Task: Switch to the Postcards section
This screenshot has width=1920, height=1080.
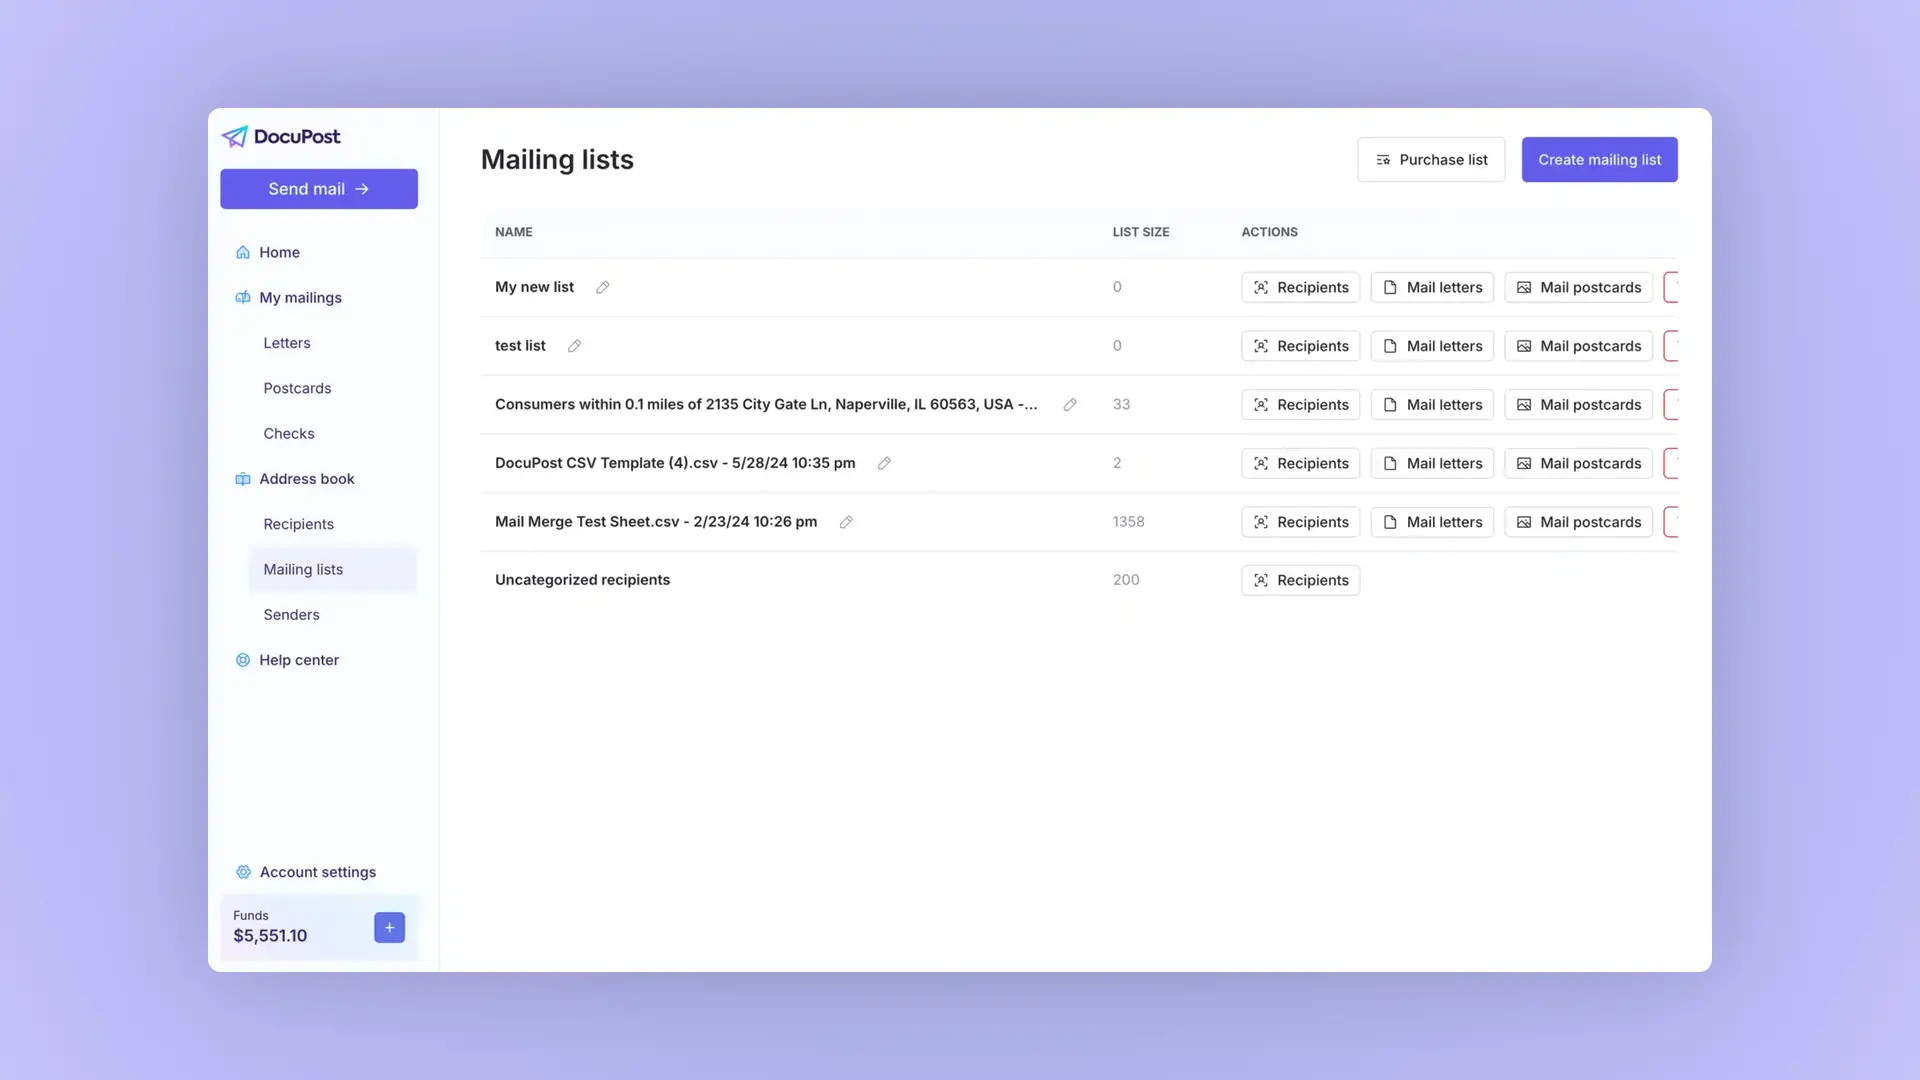Action: point(296,388)
